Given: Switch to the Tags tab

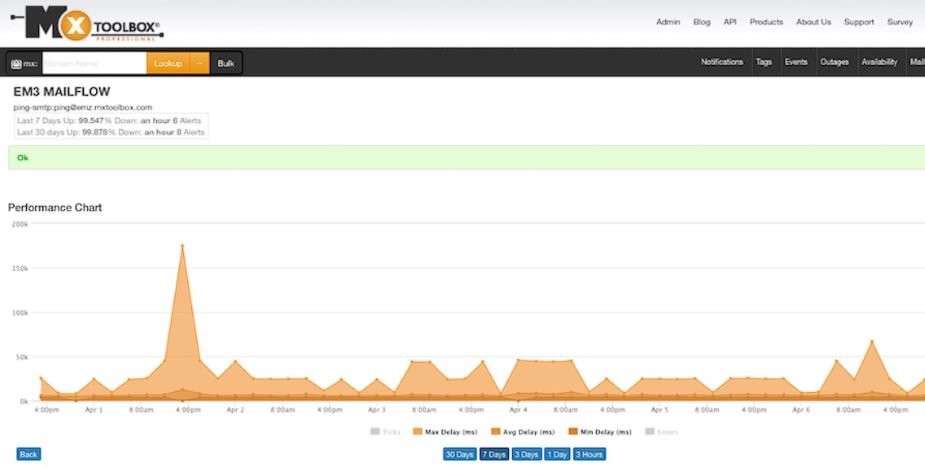Looking at the screenshot, I should coord(763,62).
